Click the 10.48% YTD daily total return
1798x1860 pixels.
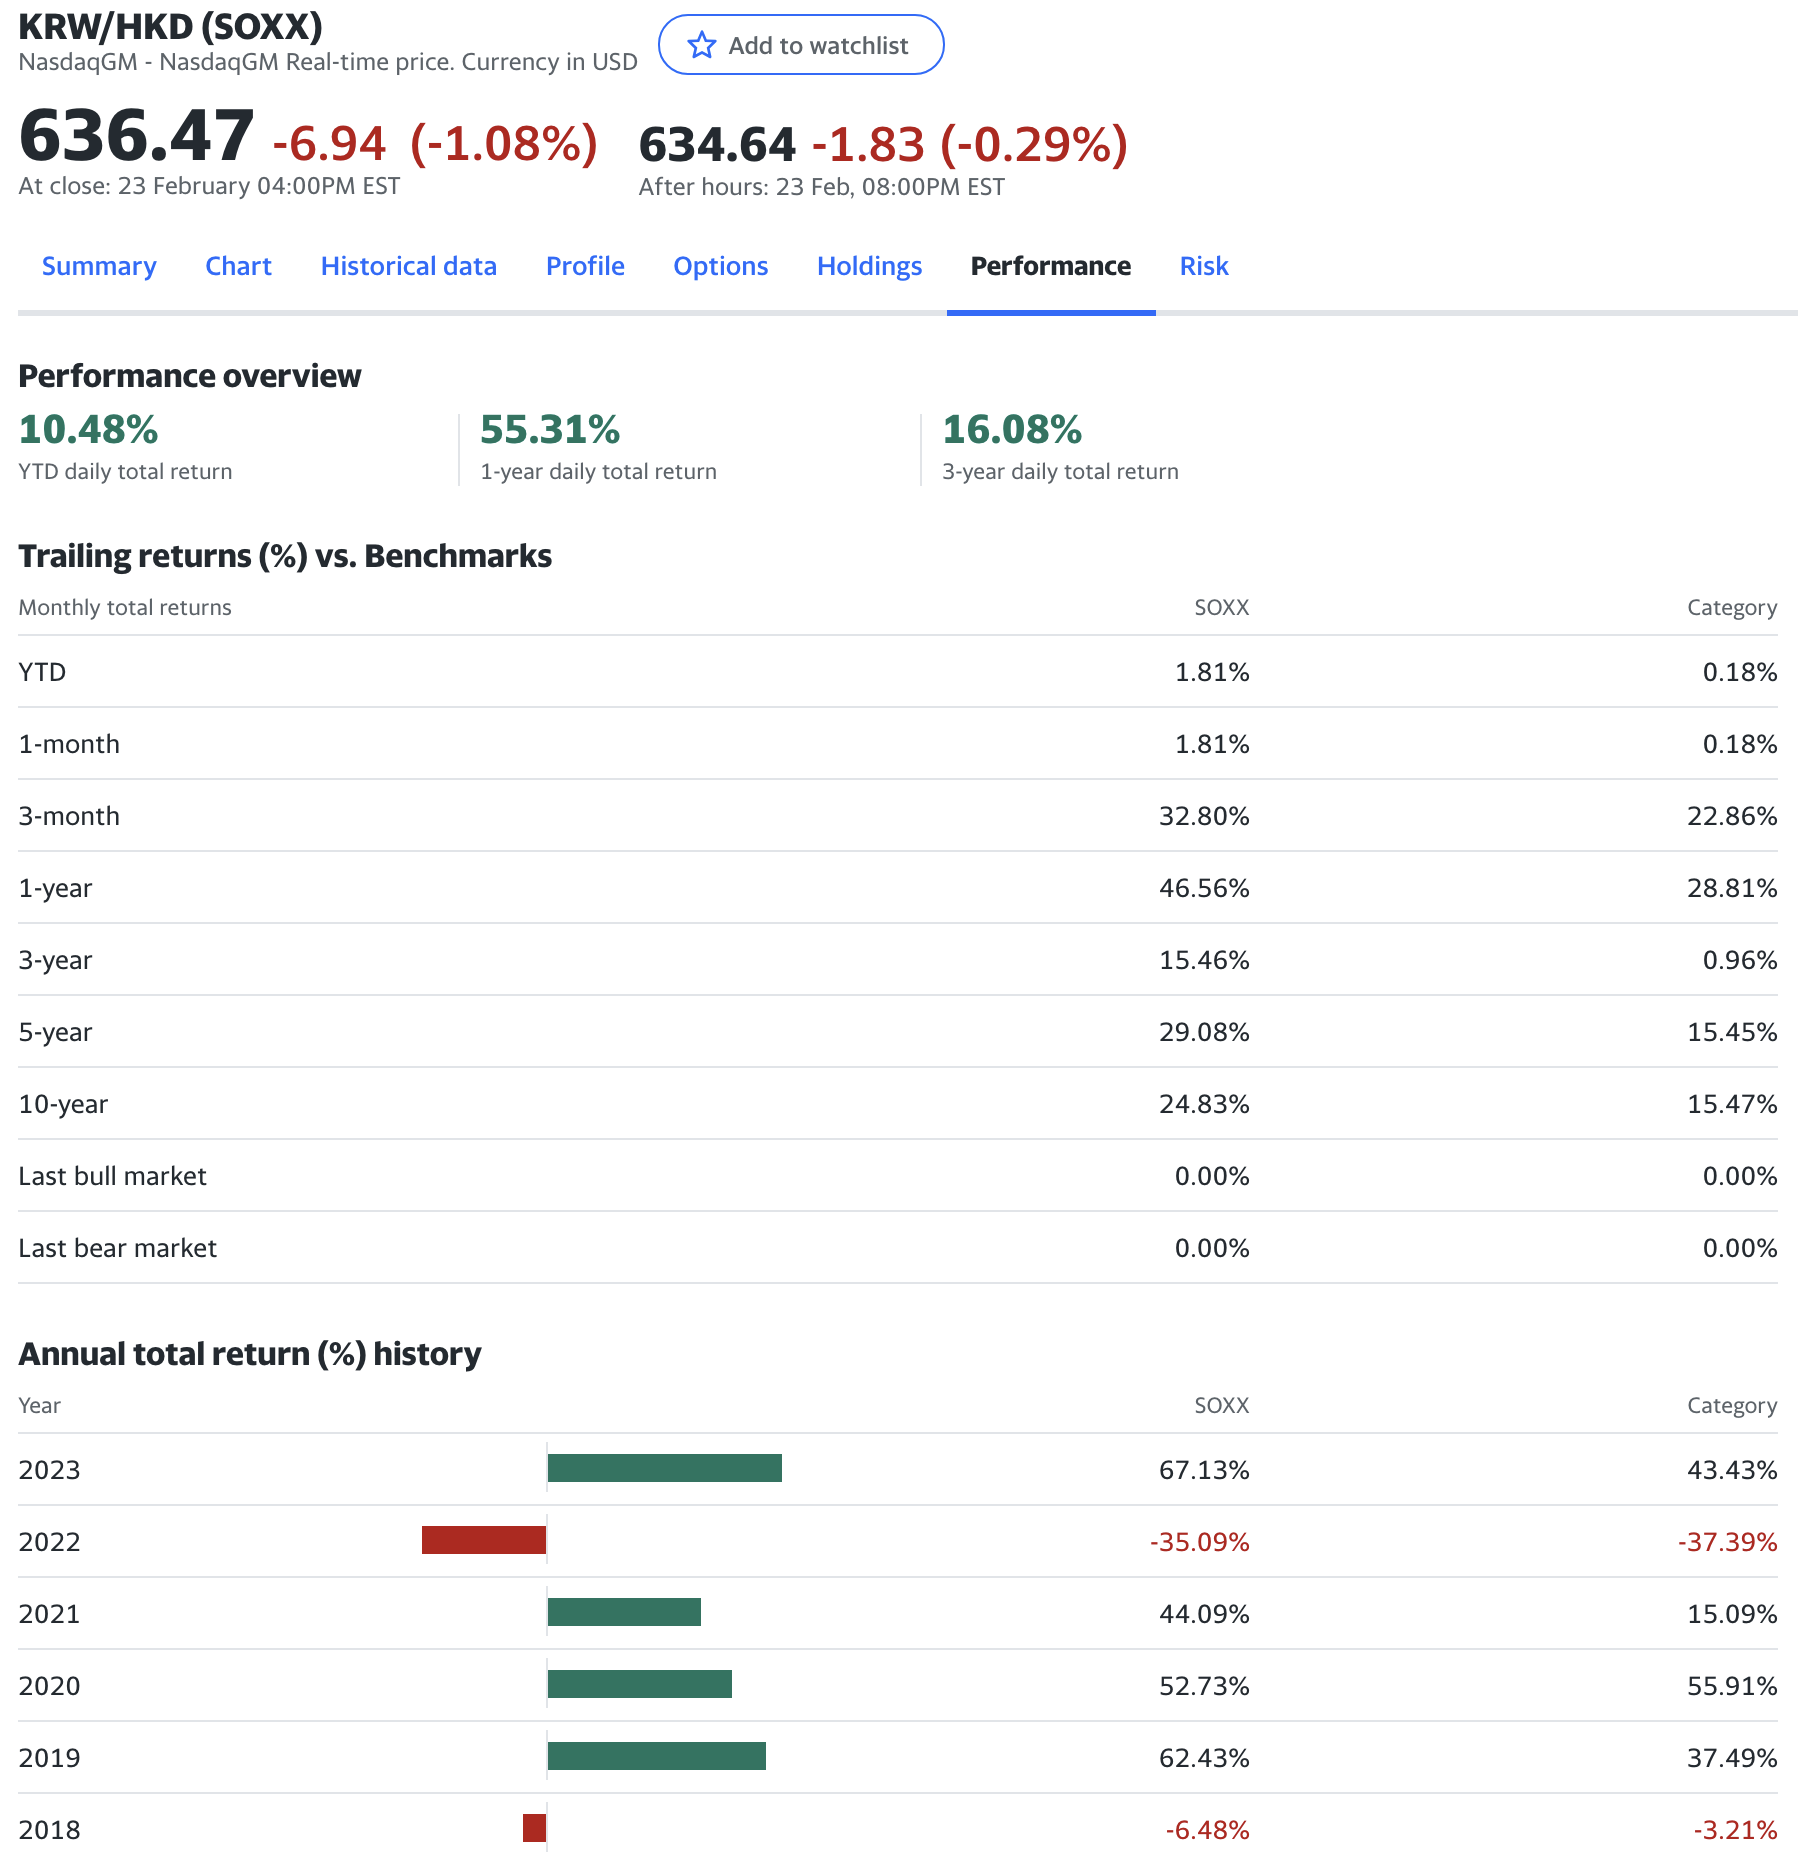[x=88, y=429]
